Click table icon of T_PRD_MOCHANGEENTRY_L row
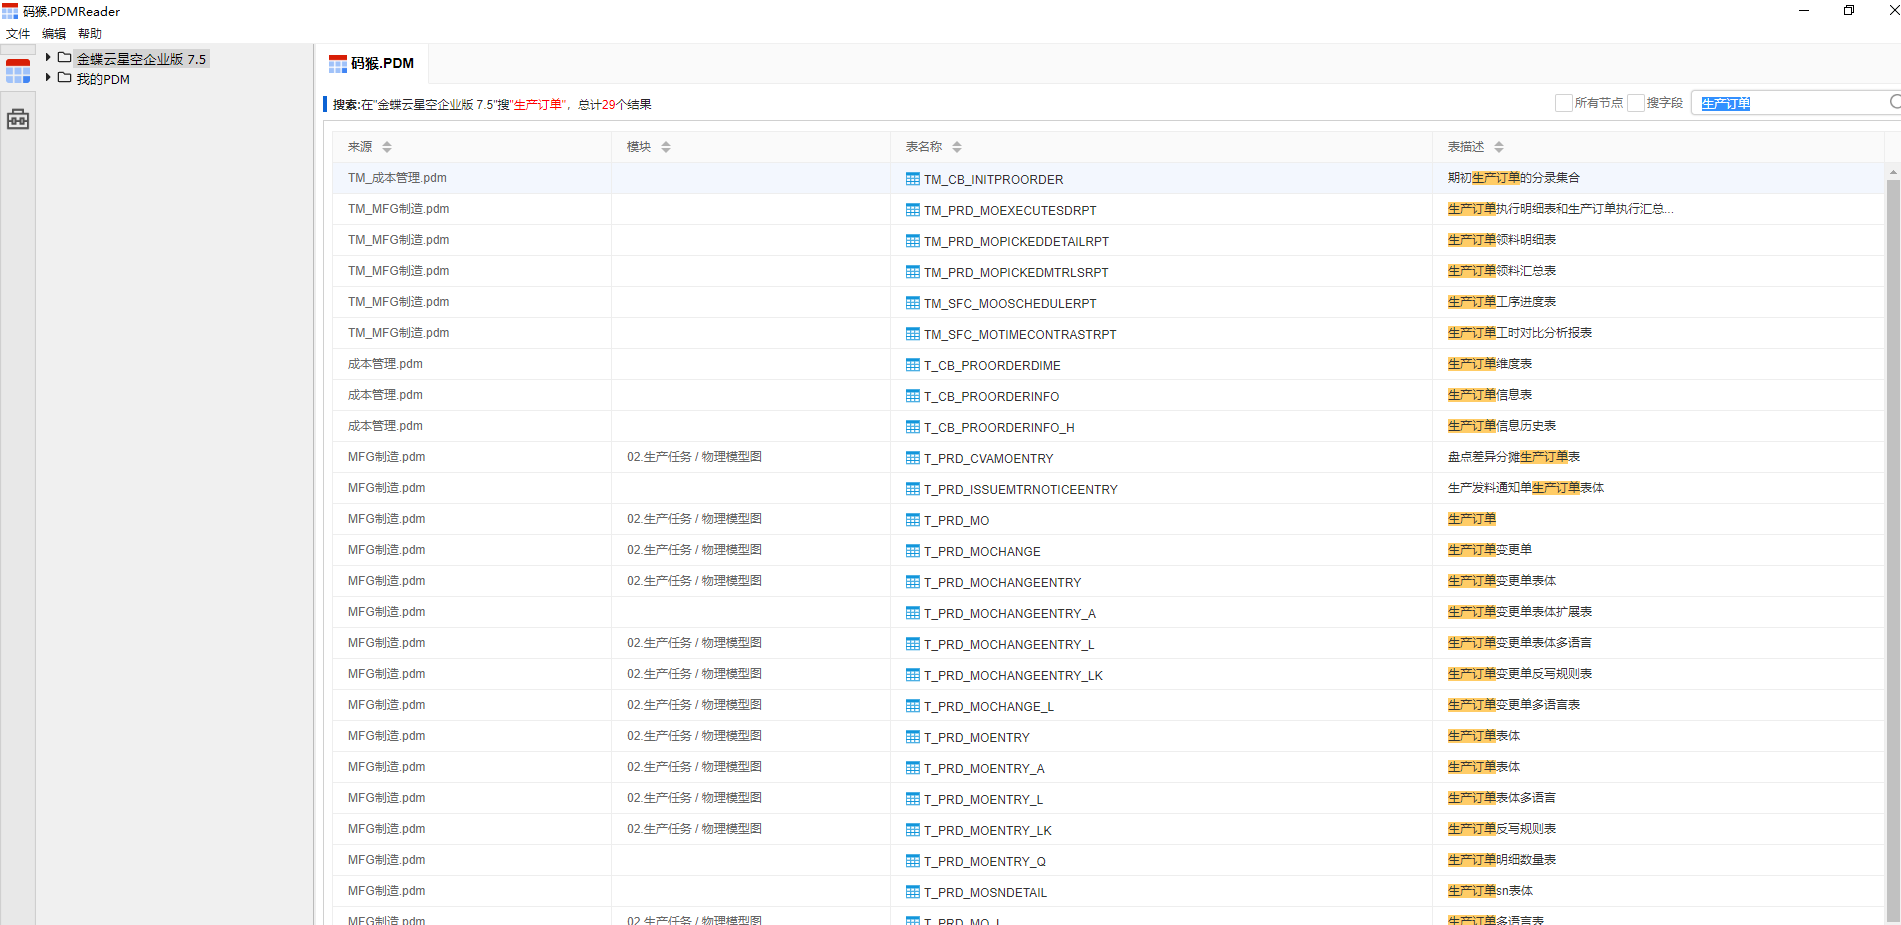The image size is (1901, 925). [x=913, y=644]
